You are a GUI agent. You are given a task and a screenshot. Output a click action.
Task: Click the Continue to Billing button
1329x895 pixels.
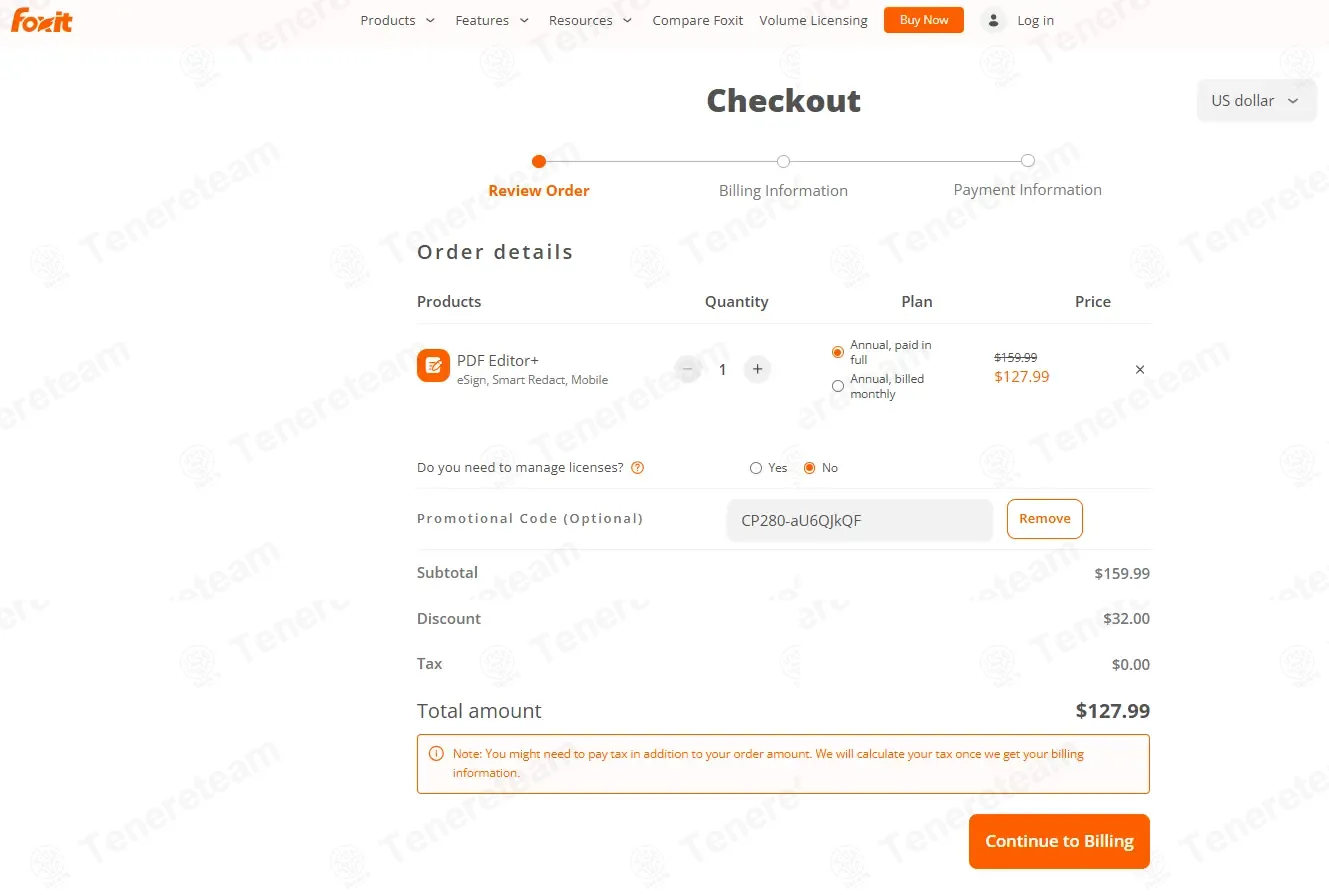1059,841
